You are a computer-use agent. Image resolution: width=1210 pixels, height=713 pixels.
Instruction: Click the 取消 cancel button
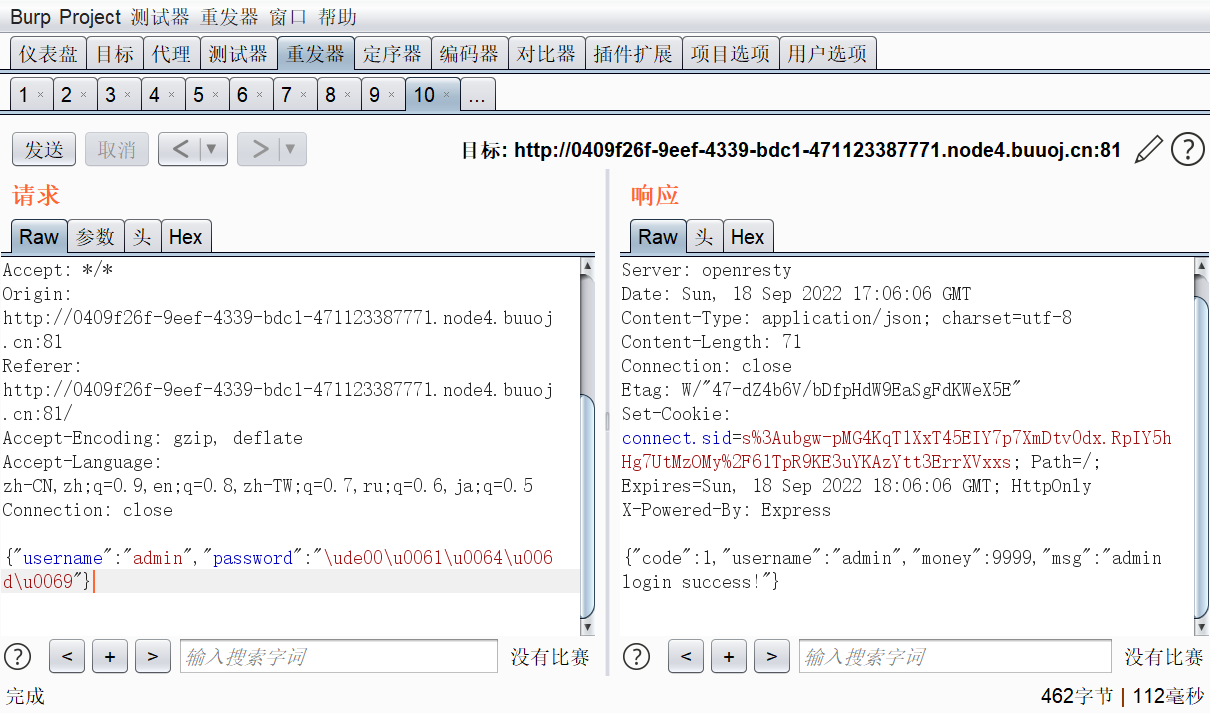[117, 150]
